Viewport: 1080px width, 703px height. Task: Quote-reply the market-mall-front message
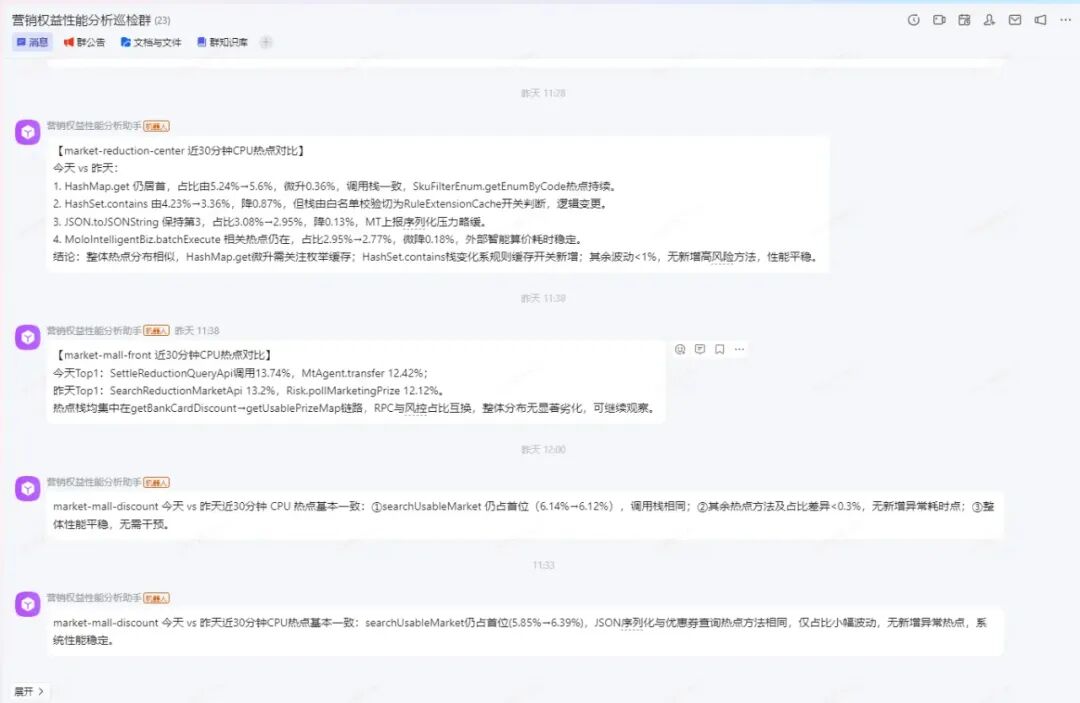[699, 349]
